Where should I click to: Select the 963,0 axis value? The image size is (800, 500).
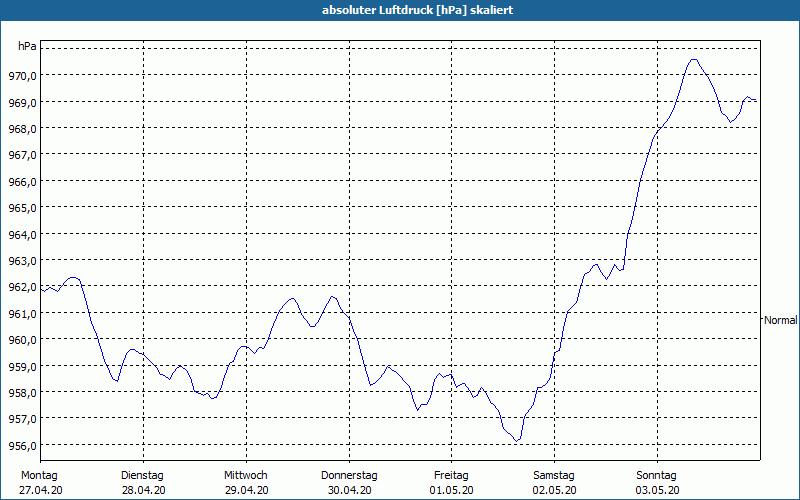[x=22, y=261]
